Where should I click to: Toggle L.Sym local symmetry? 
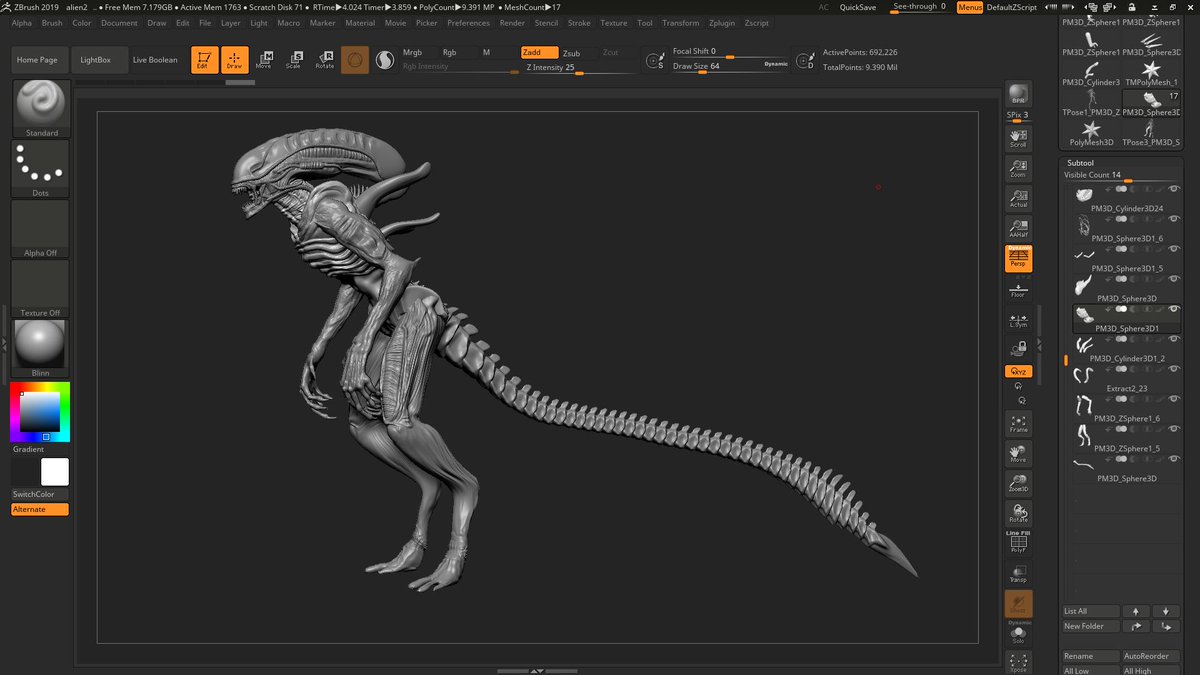tap(1018, 320)
